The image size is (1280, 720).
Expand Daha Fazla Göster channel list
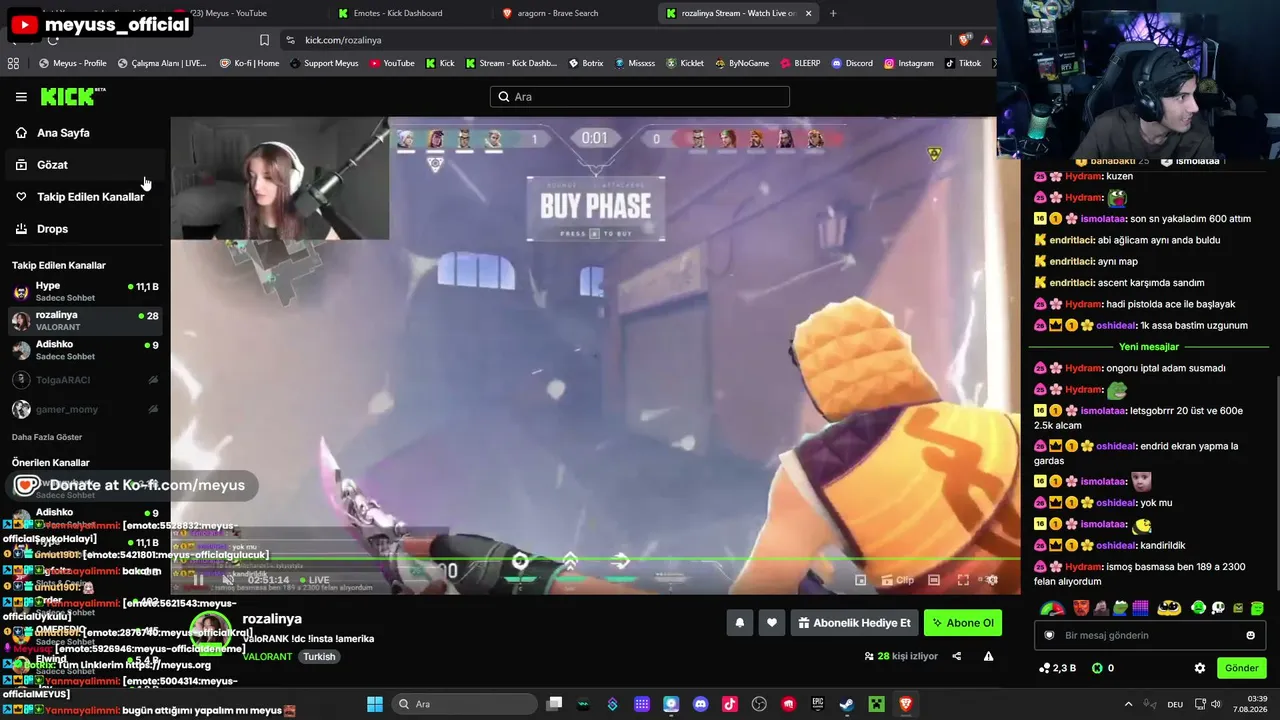(x=47, y=437)
